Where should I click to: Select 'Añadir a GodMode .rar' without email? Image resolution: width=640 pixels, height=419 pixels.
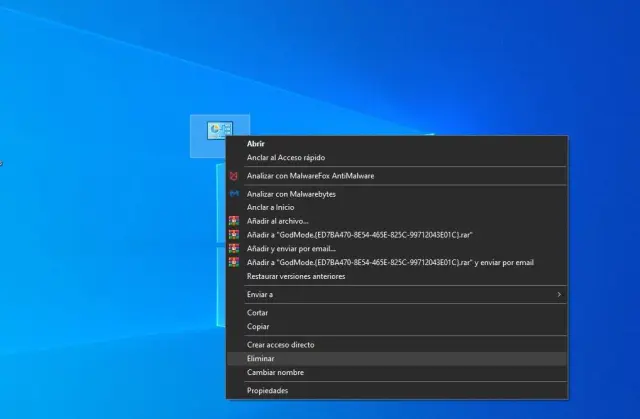click(x=359, y=235)
